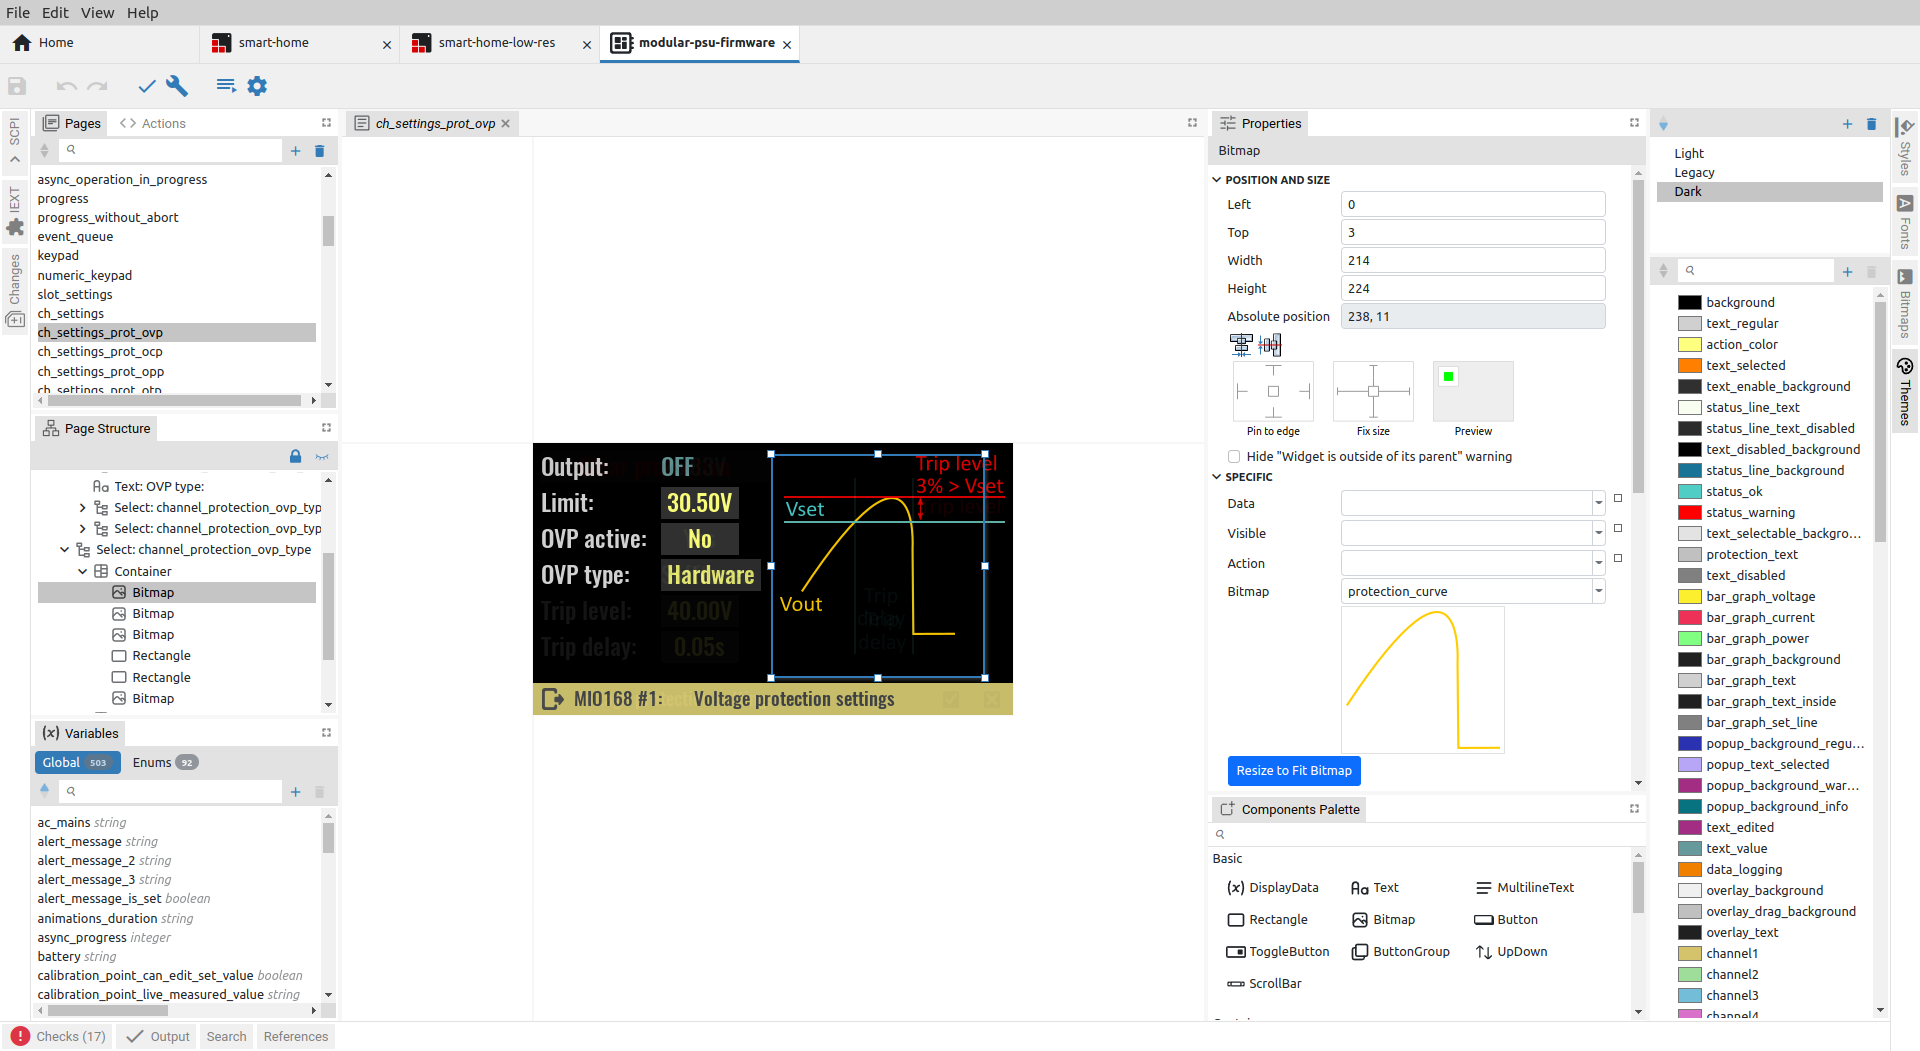Delete selected theme with trash icon
Screen dimensions: 1920x1051
[1872, 124]
